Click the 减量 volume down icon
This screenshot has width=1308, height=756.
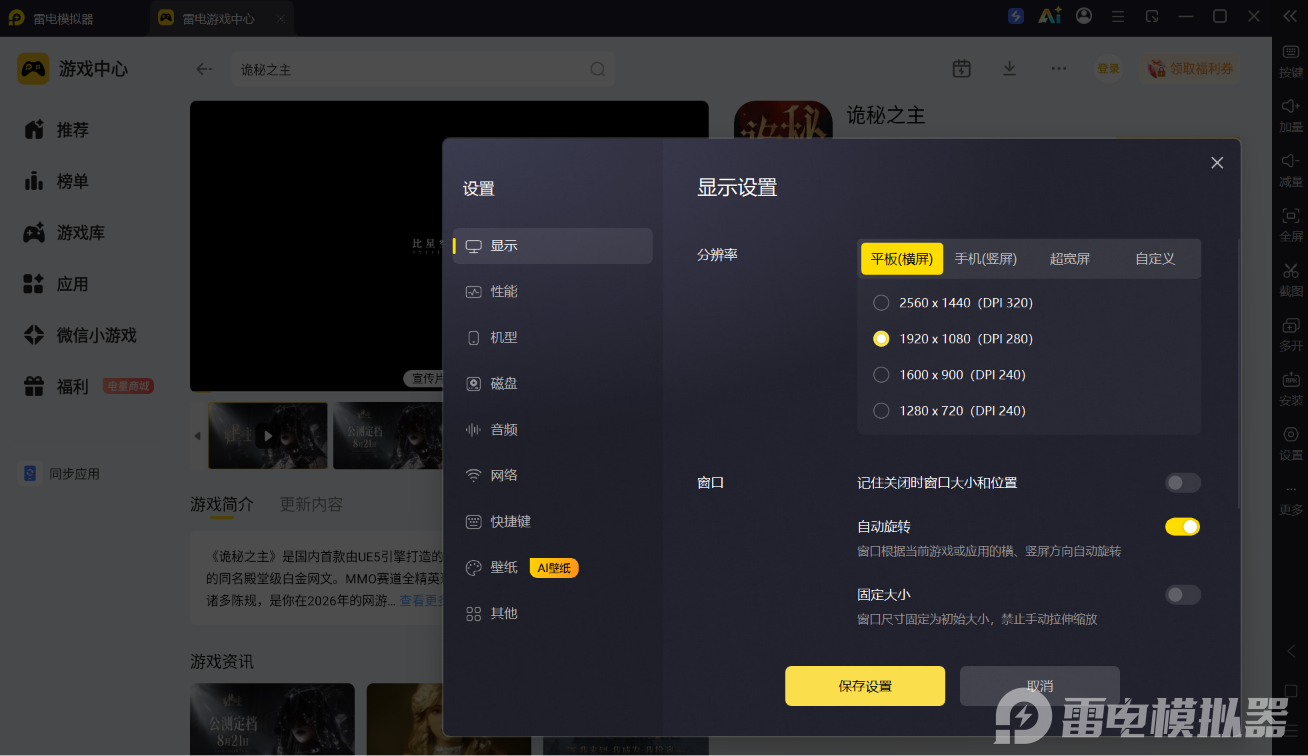[x=1291, y=160]
